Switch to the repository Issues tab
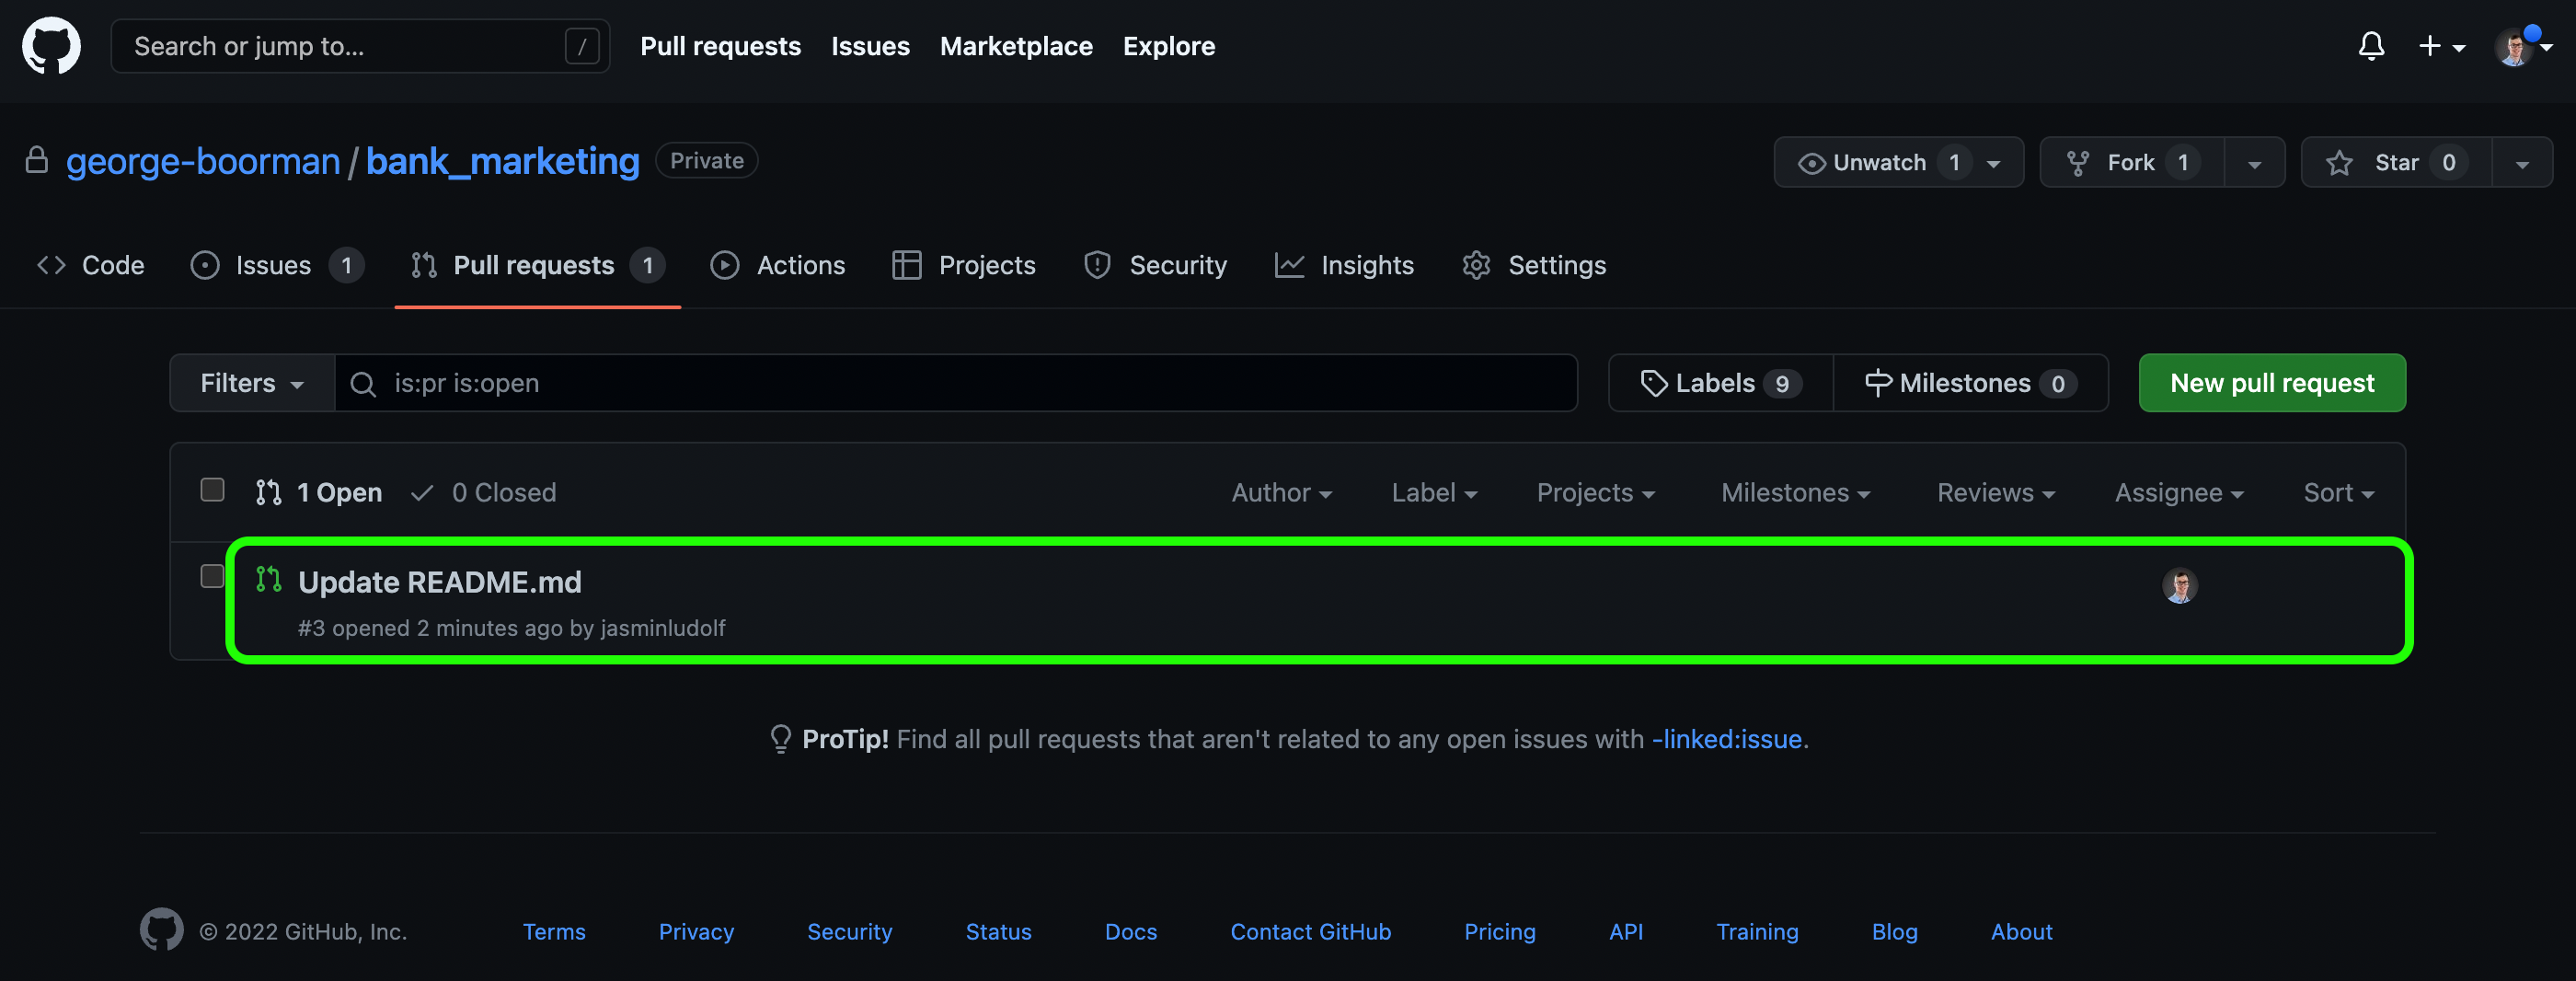This screenshot has width=2576, height=981. coord(277,265)
